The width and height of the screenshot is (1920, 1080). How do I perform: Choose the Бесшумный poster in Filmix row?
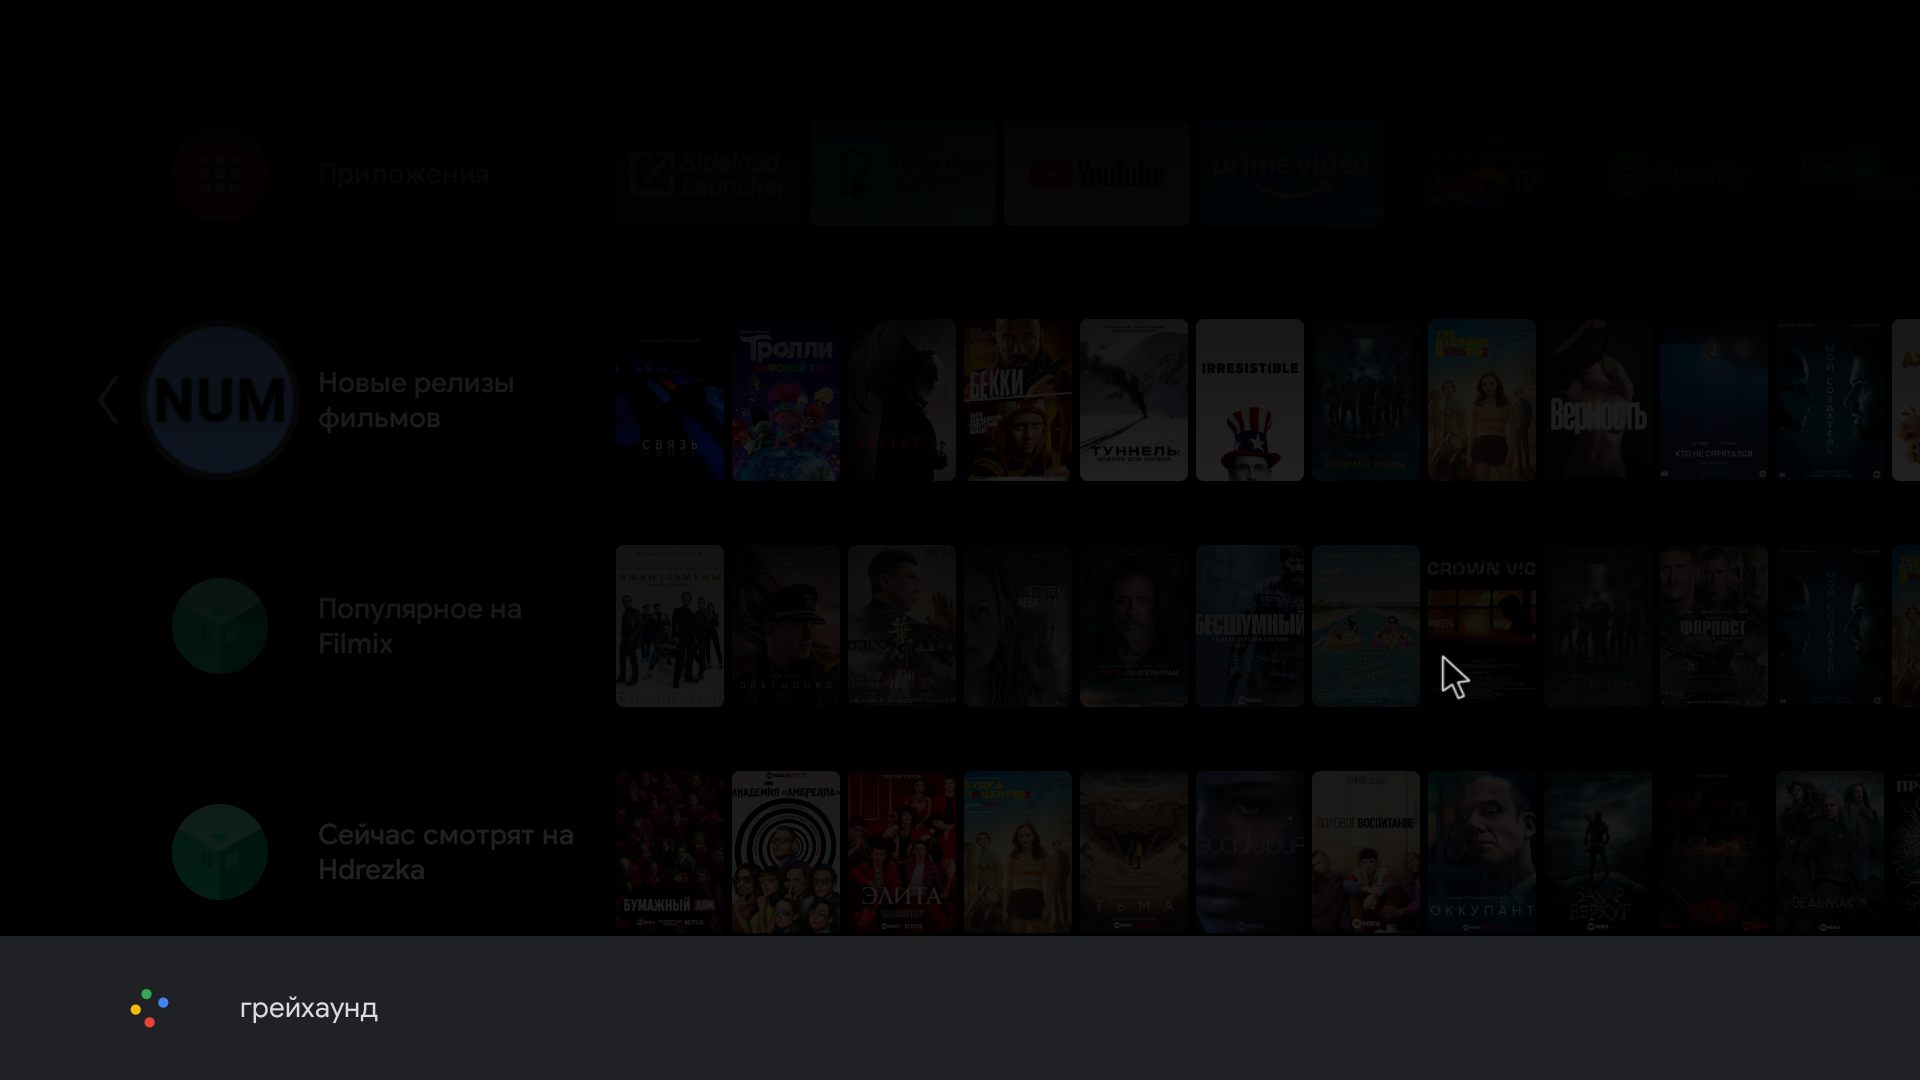[x=1250, y=626]
